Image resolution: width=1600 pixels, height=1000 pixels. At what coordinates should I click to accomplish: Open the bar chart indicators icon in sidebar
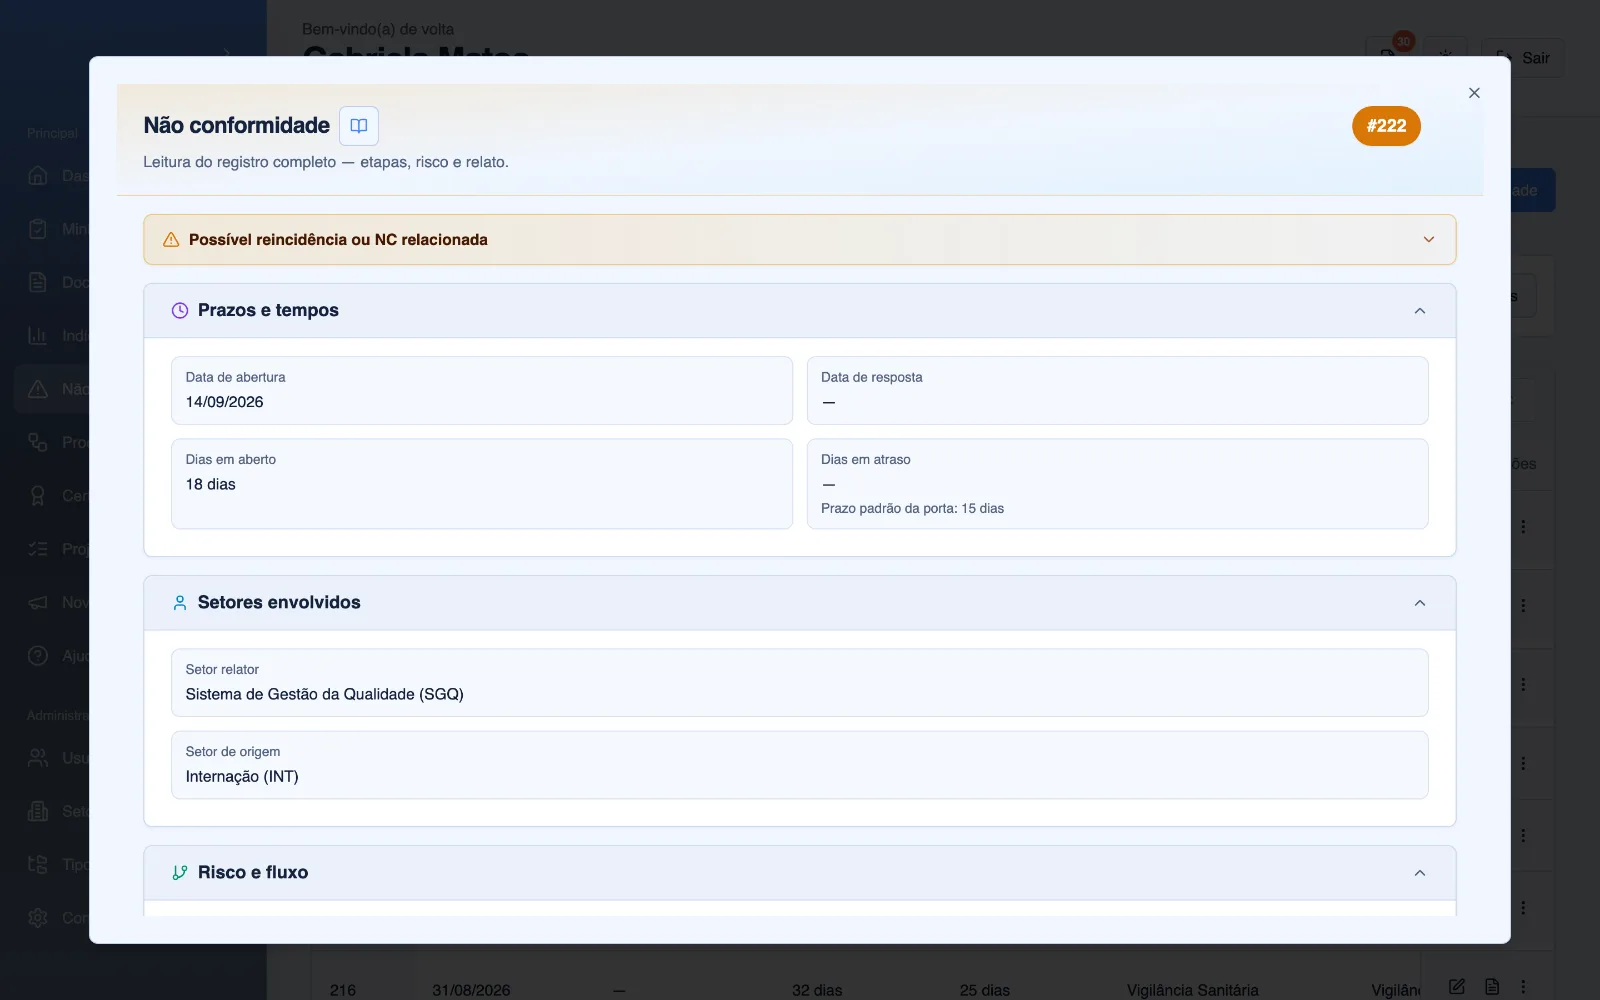pyautogui.click(x=38, y=336)
